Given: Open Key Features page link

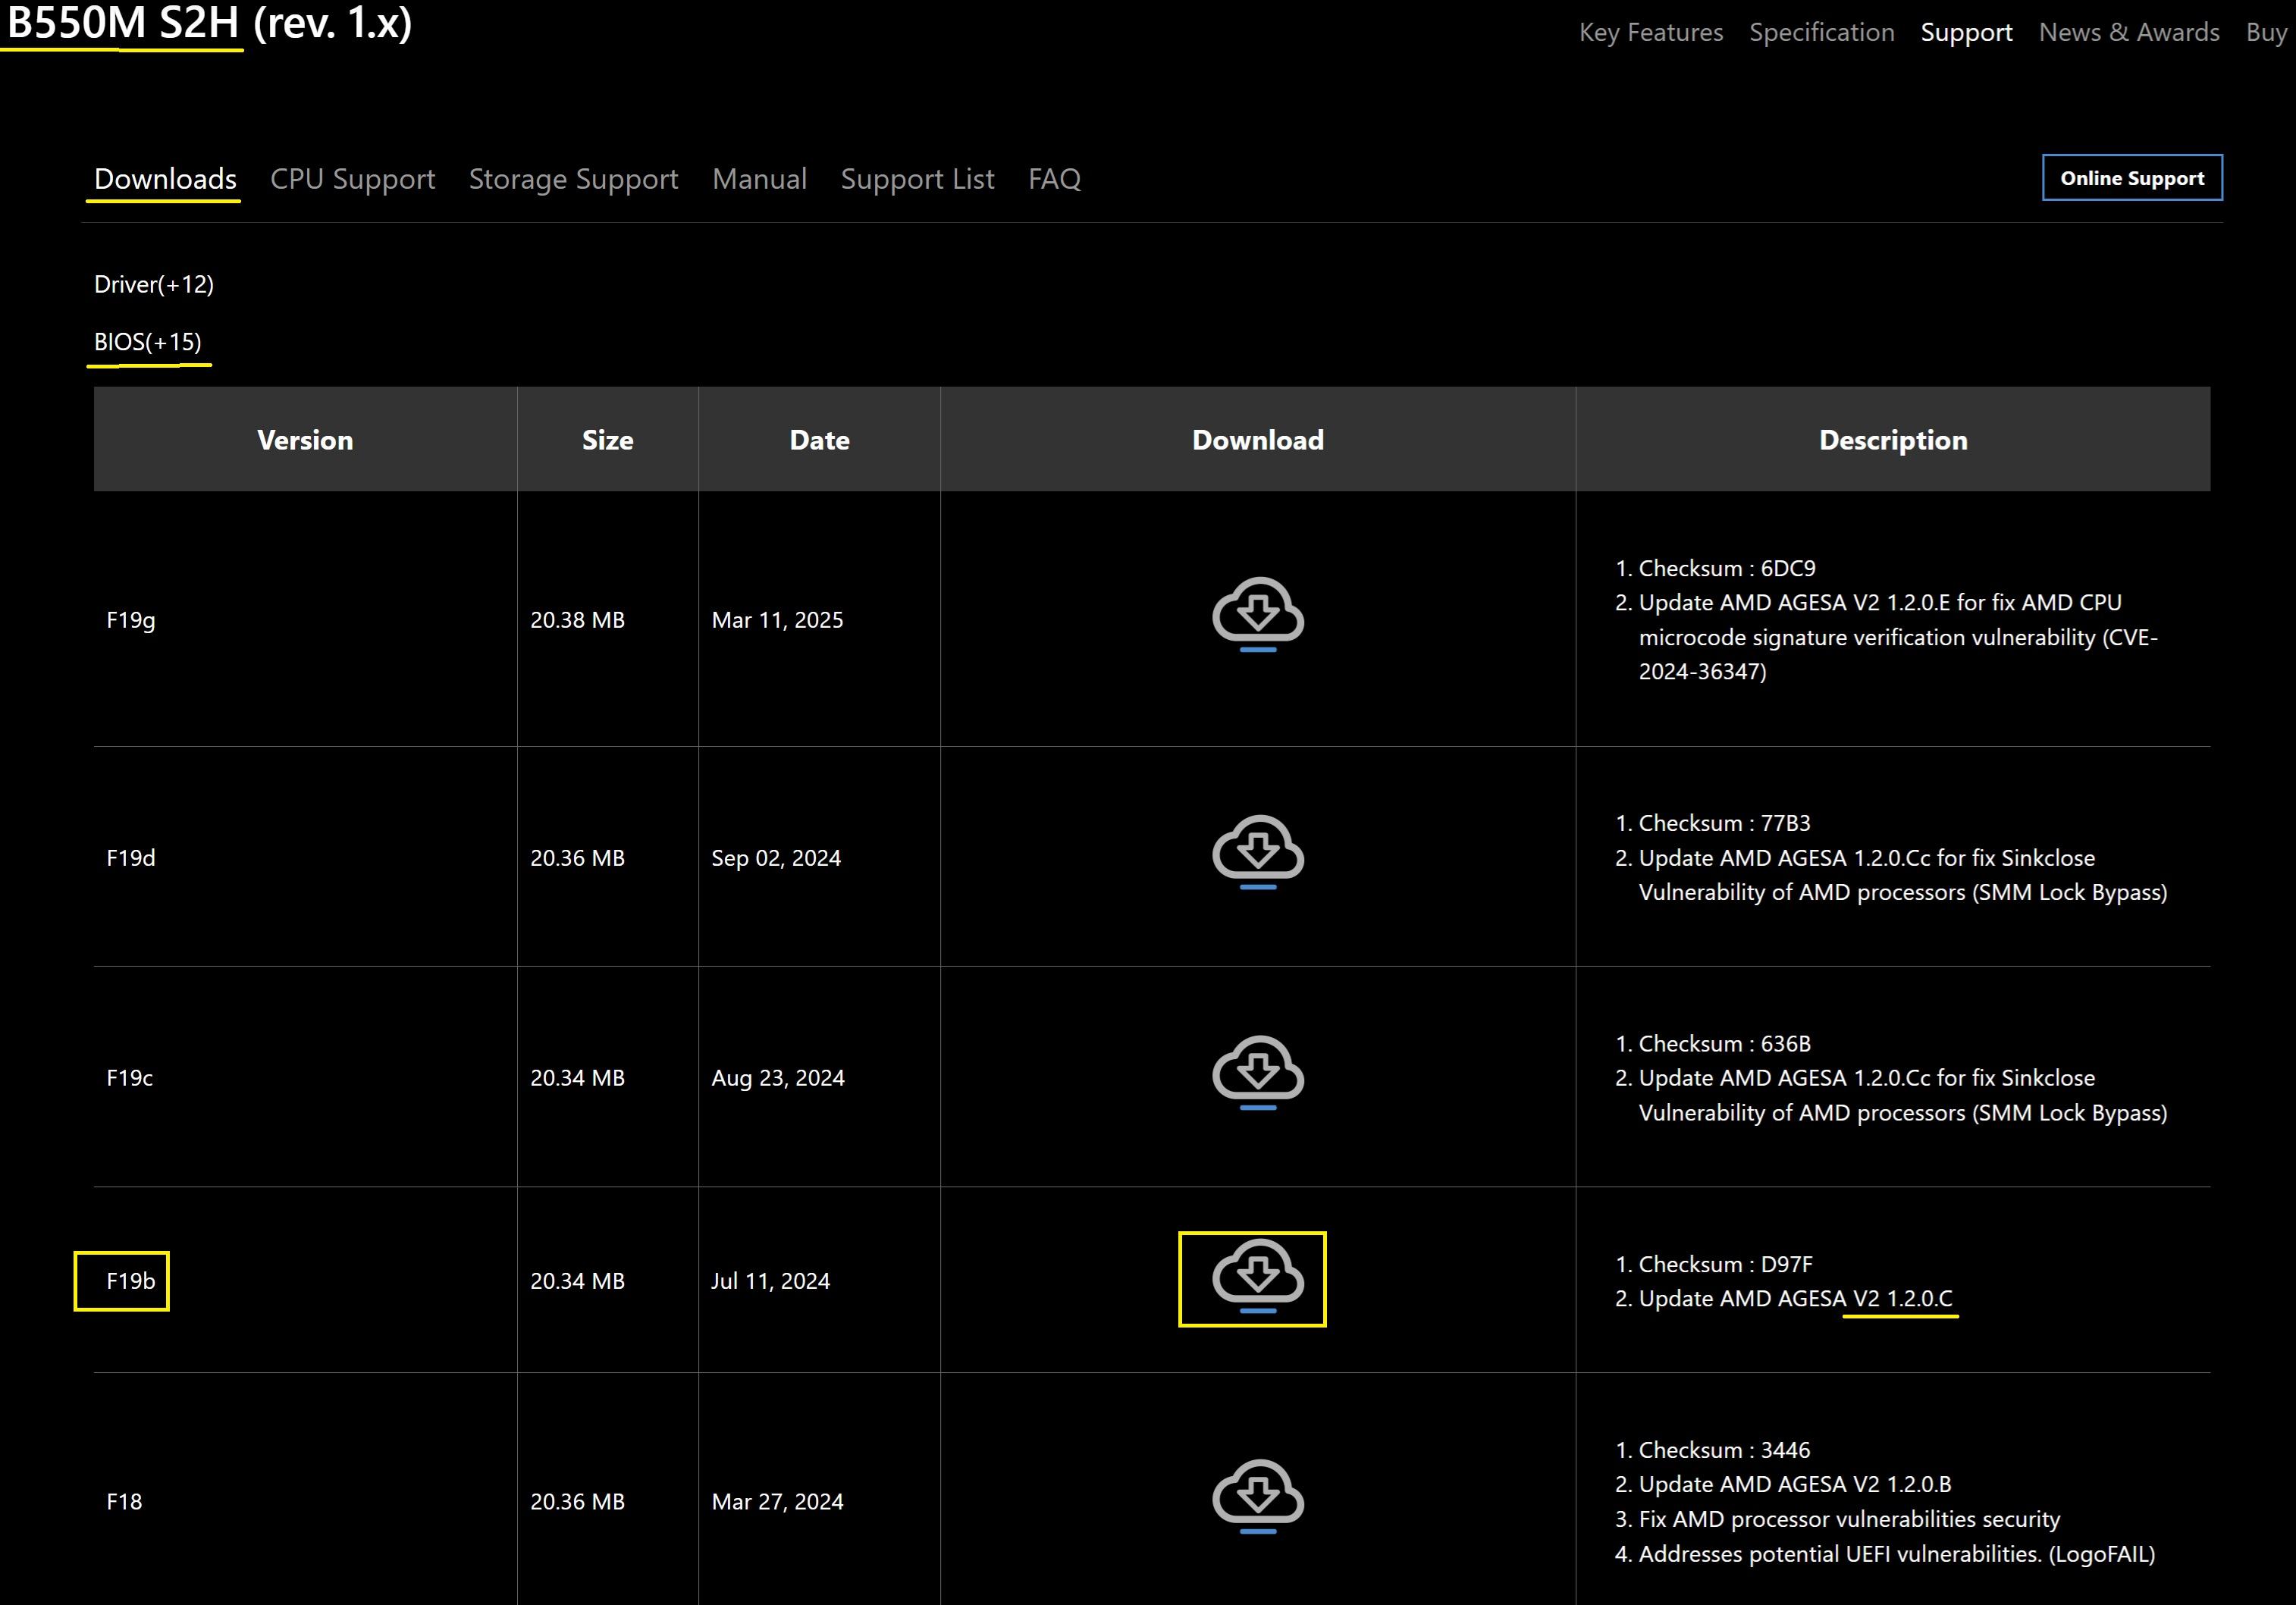Looking at the screenshot, I should 1650,33.
